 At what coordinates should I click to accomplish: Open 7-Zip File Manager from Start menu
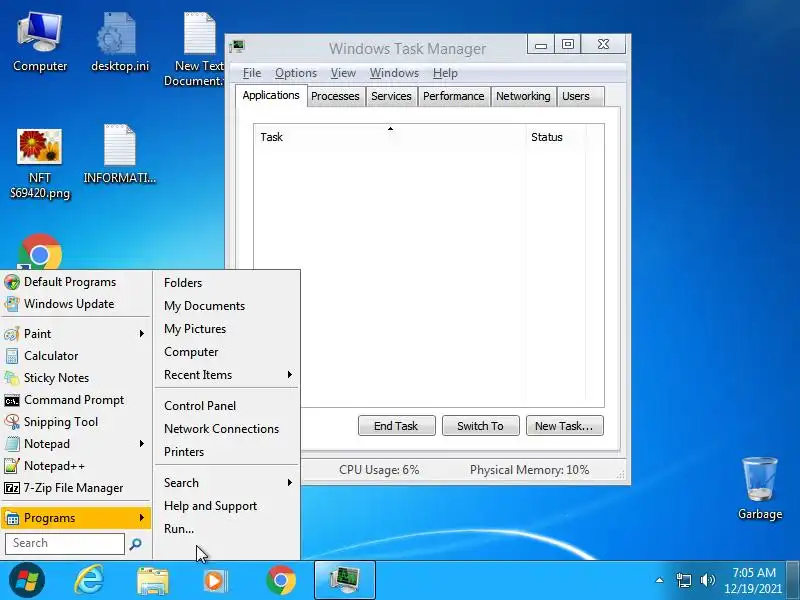click(76, 488)
